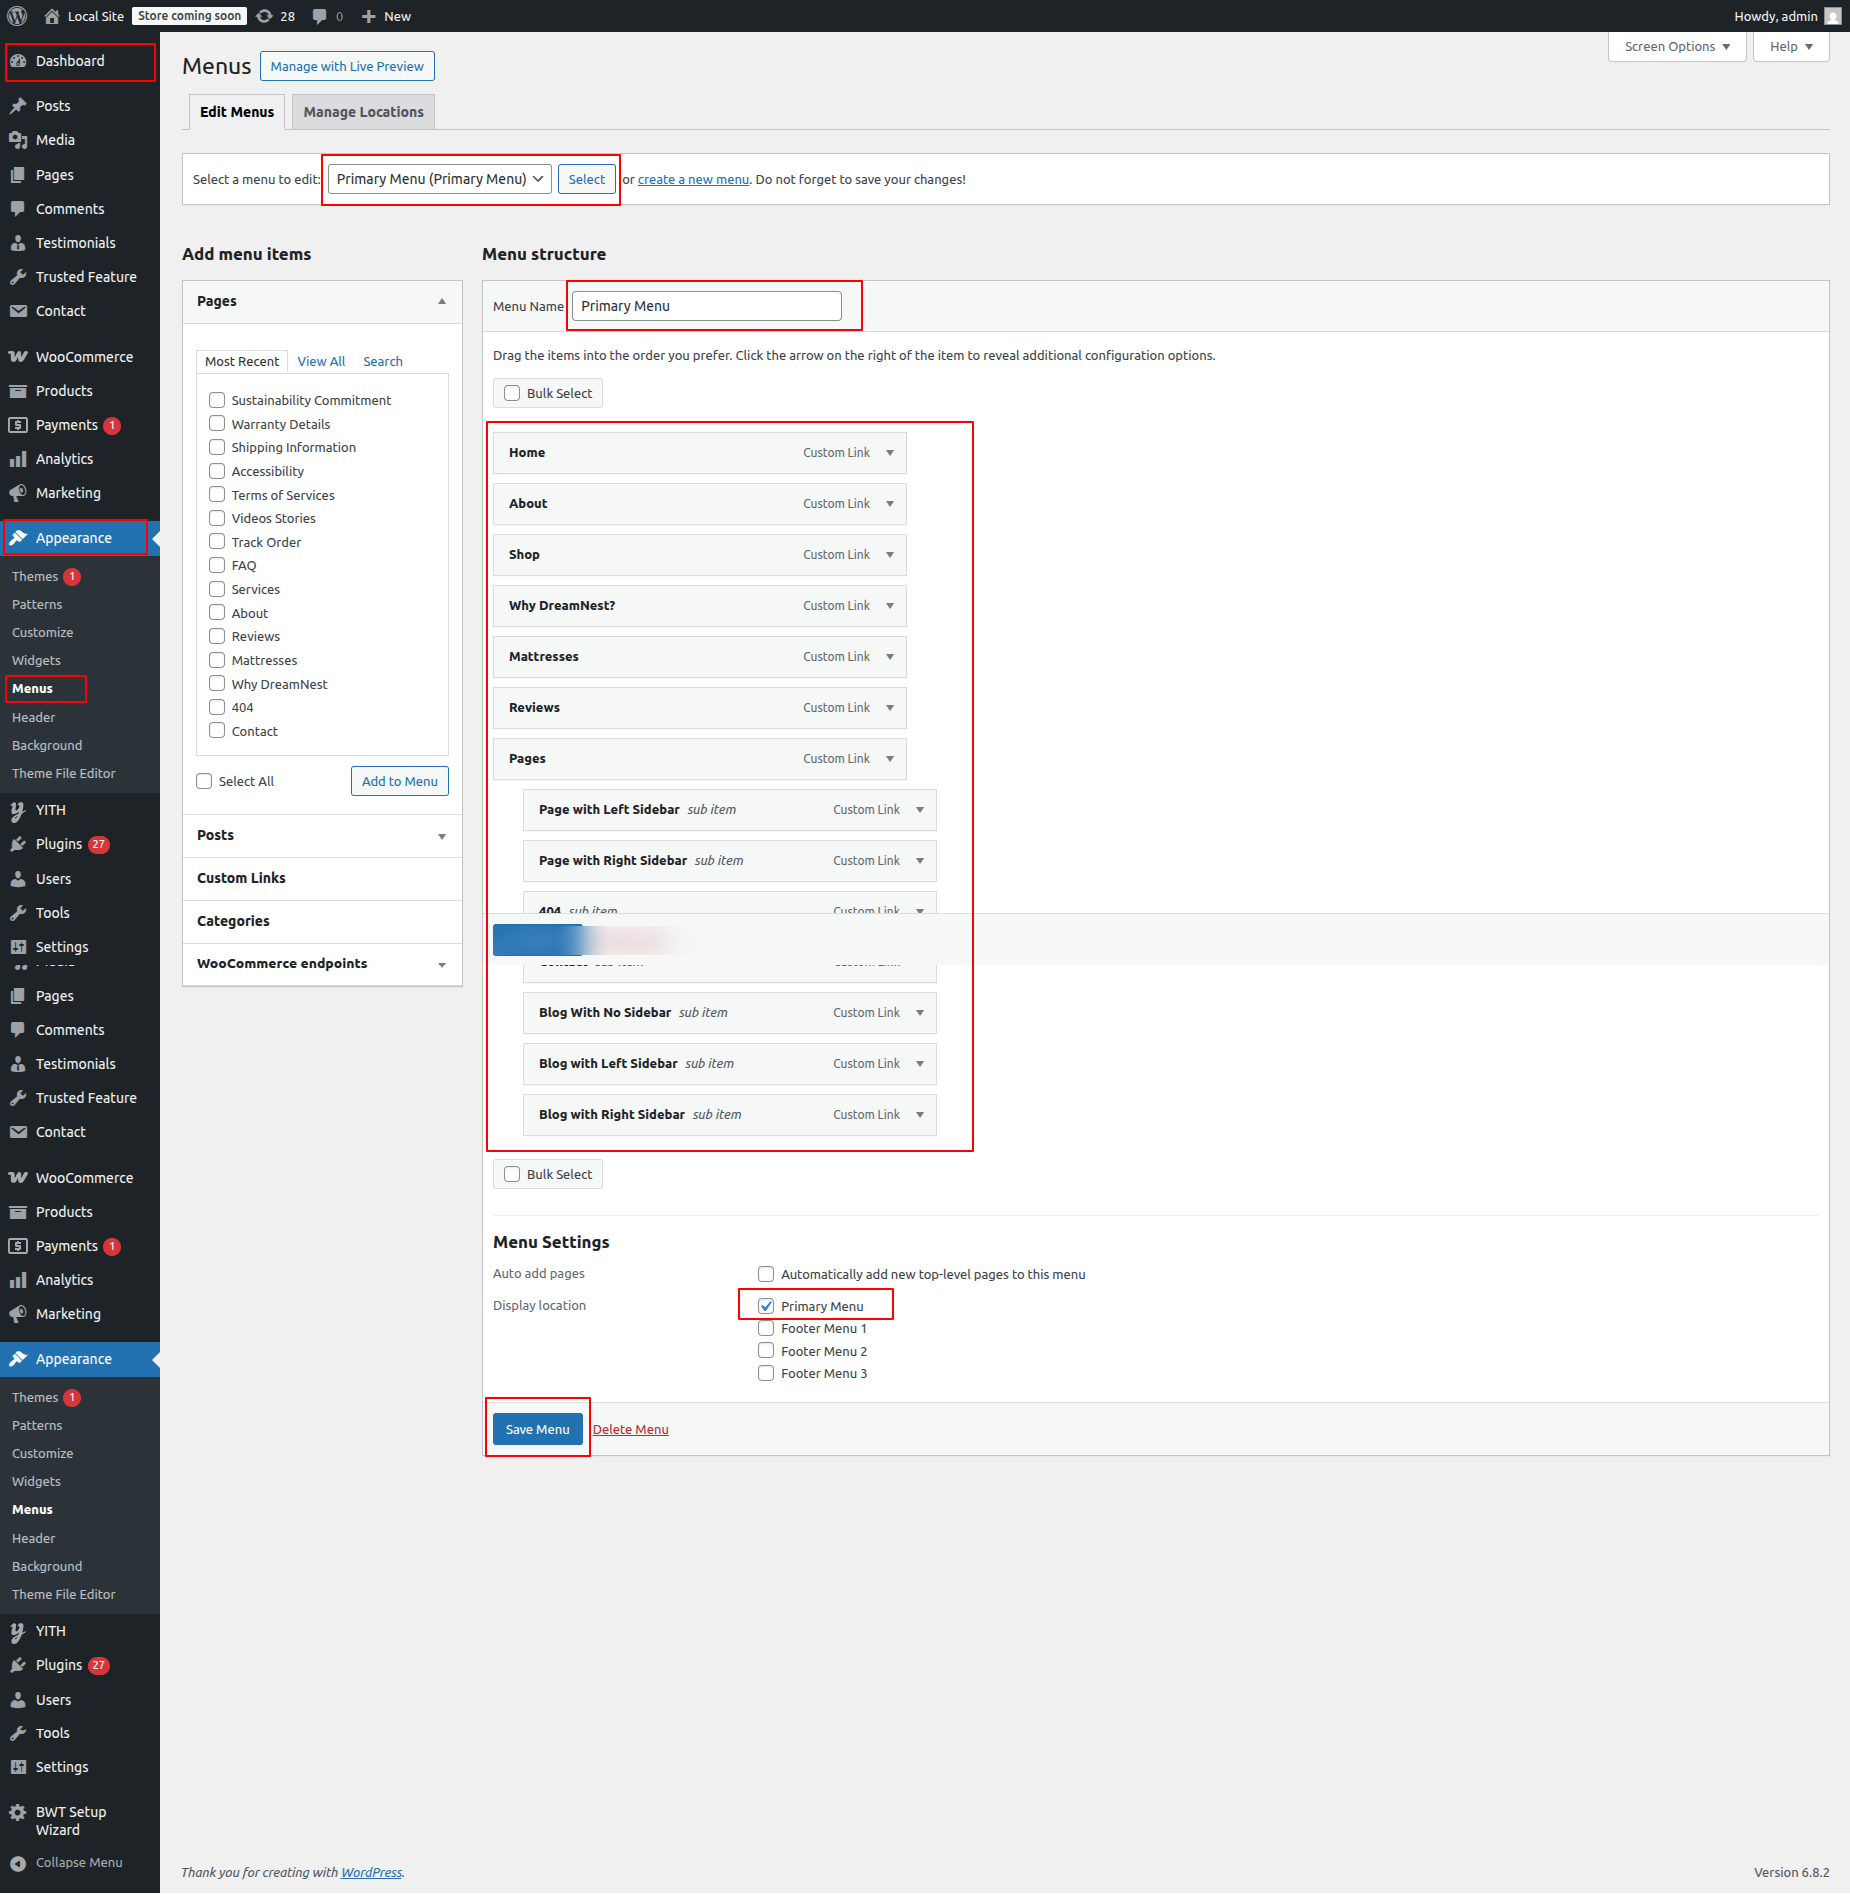
Task: Open the updates icon showing 28
Action: click(x=265, y=16)
